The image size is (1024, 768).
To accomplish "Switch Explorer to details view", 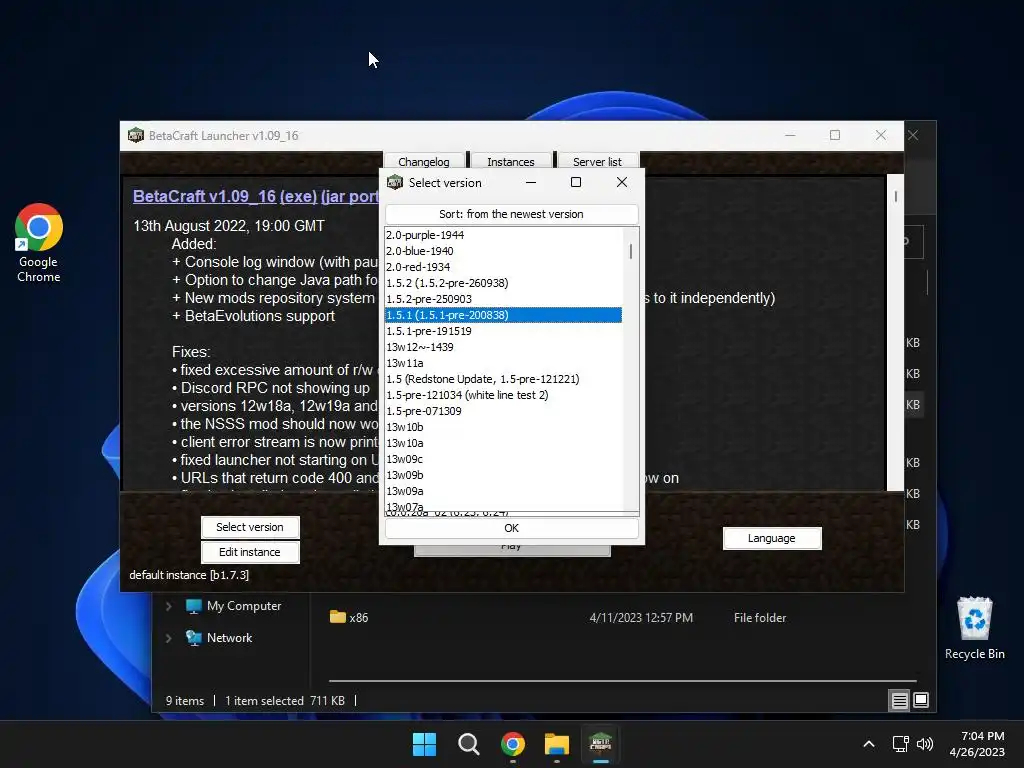I will click(x=899, y=701).
